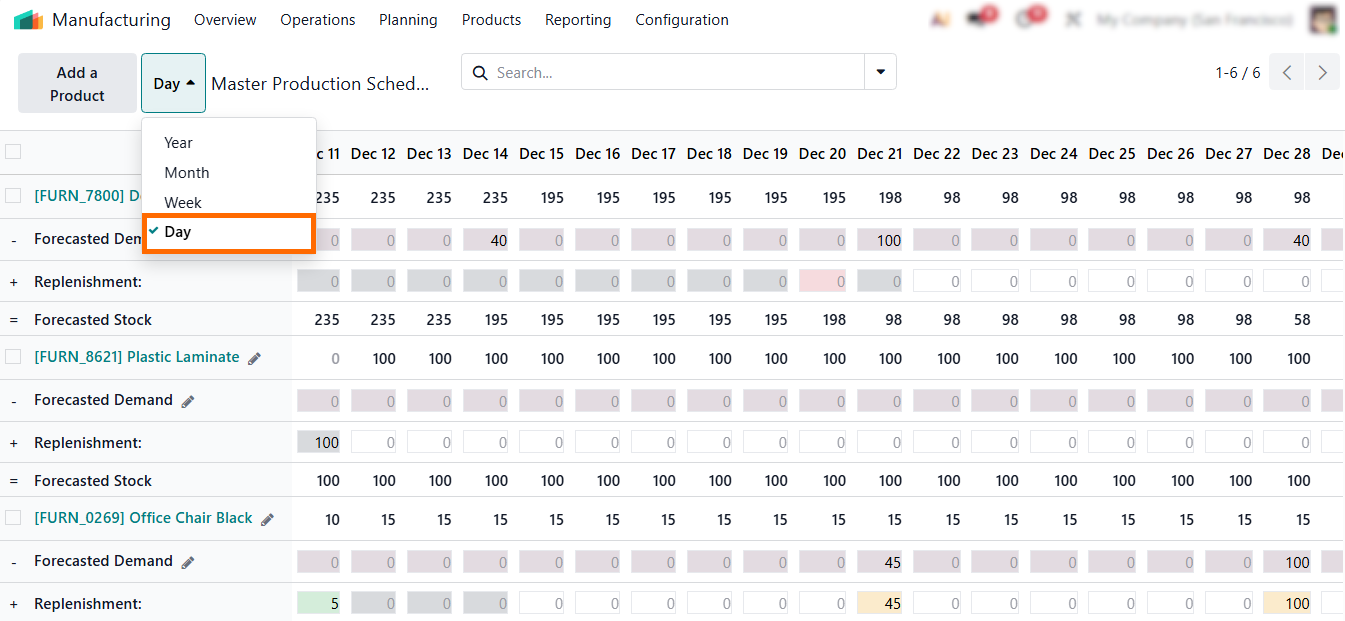The width and height of the screenshot is (1345, 621).
Task: Edit Forecasted Demand under Plastic Laminate
Action: pos(188,401)
